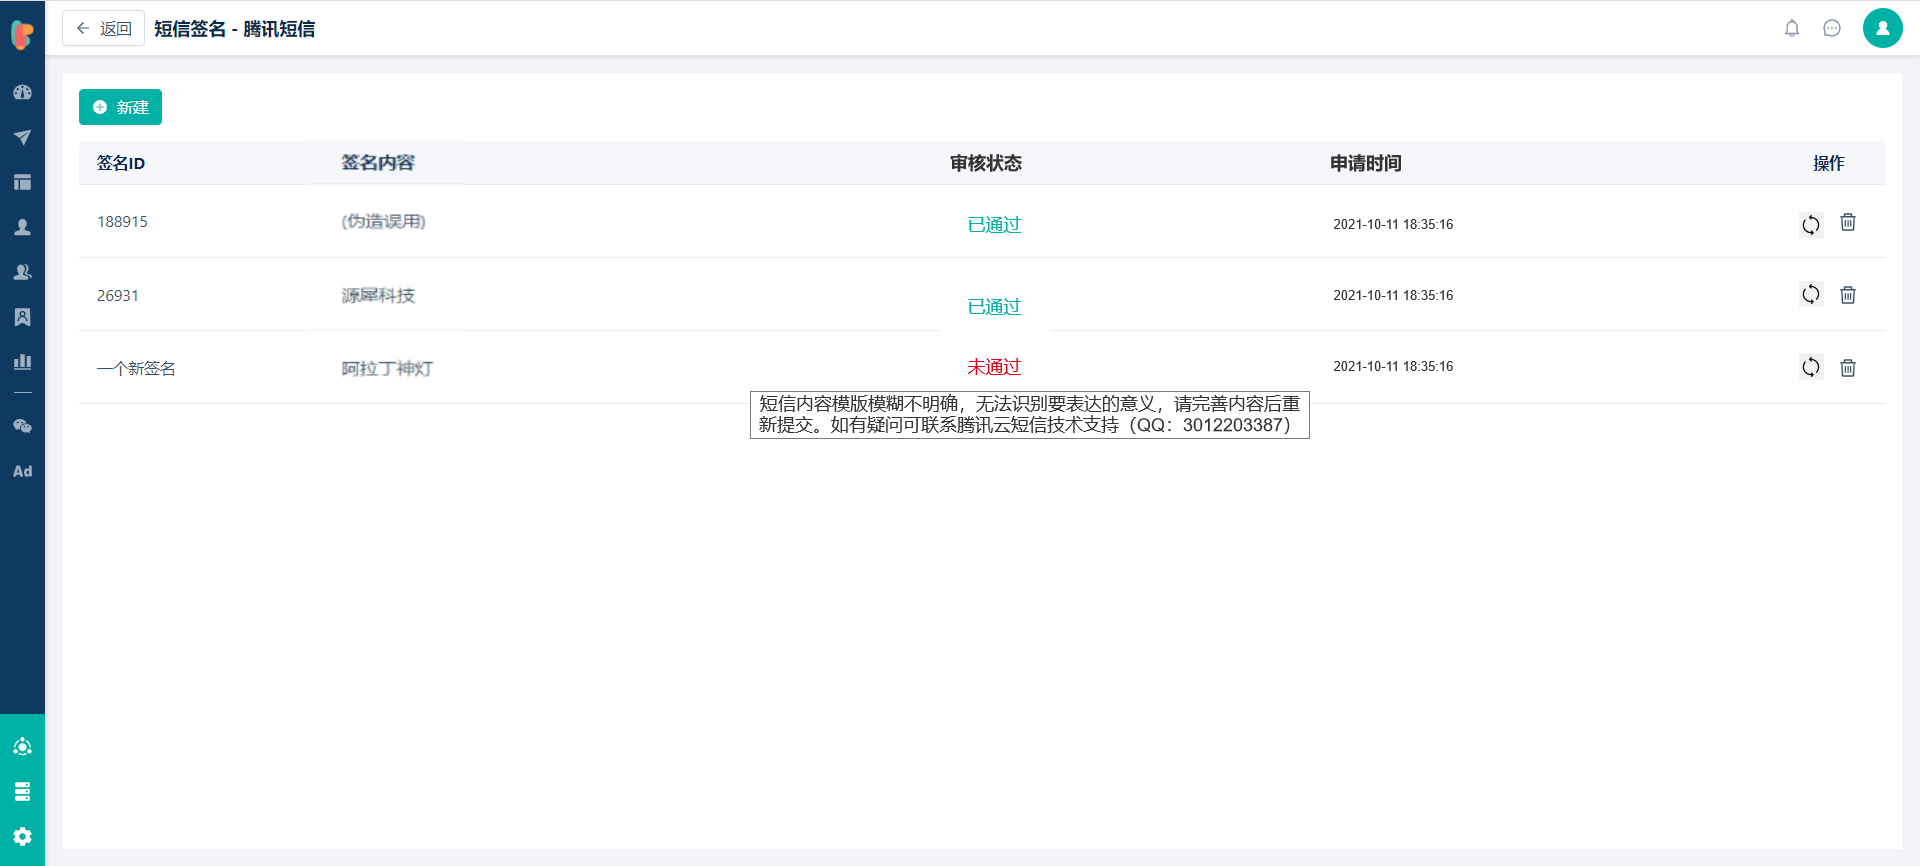Open the user avatar menu
Screen dimensions: 1920x866
(x=1882, y=28)
